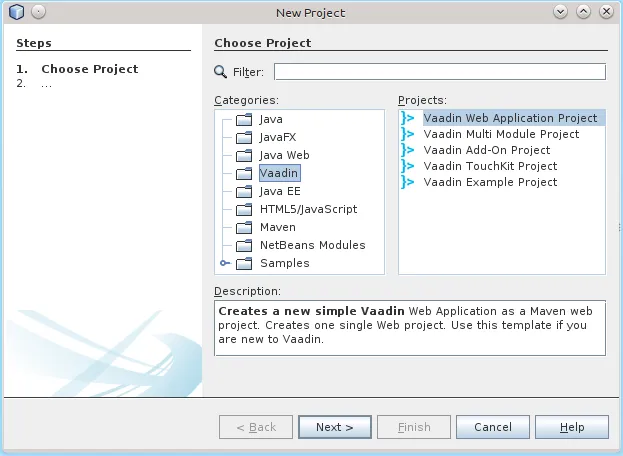The width and height of the screenshot is (623, 456).
Task: Choose Vaadin TouchKit Project
Action: (x=490, y=166)
